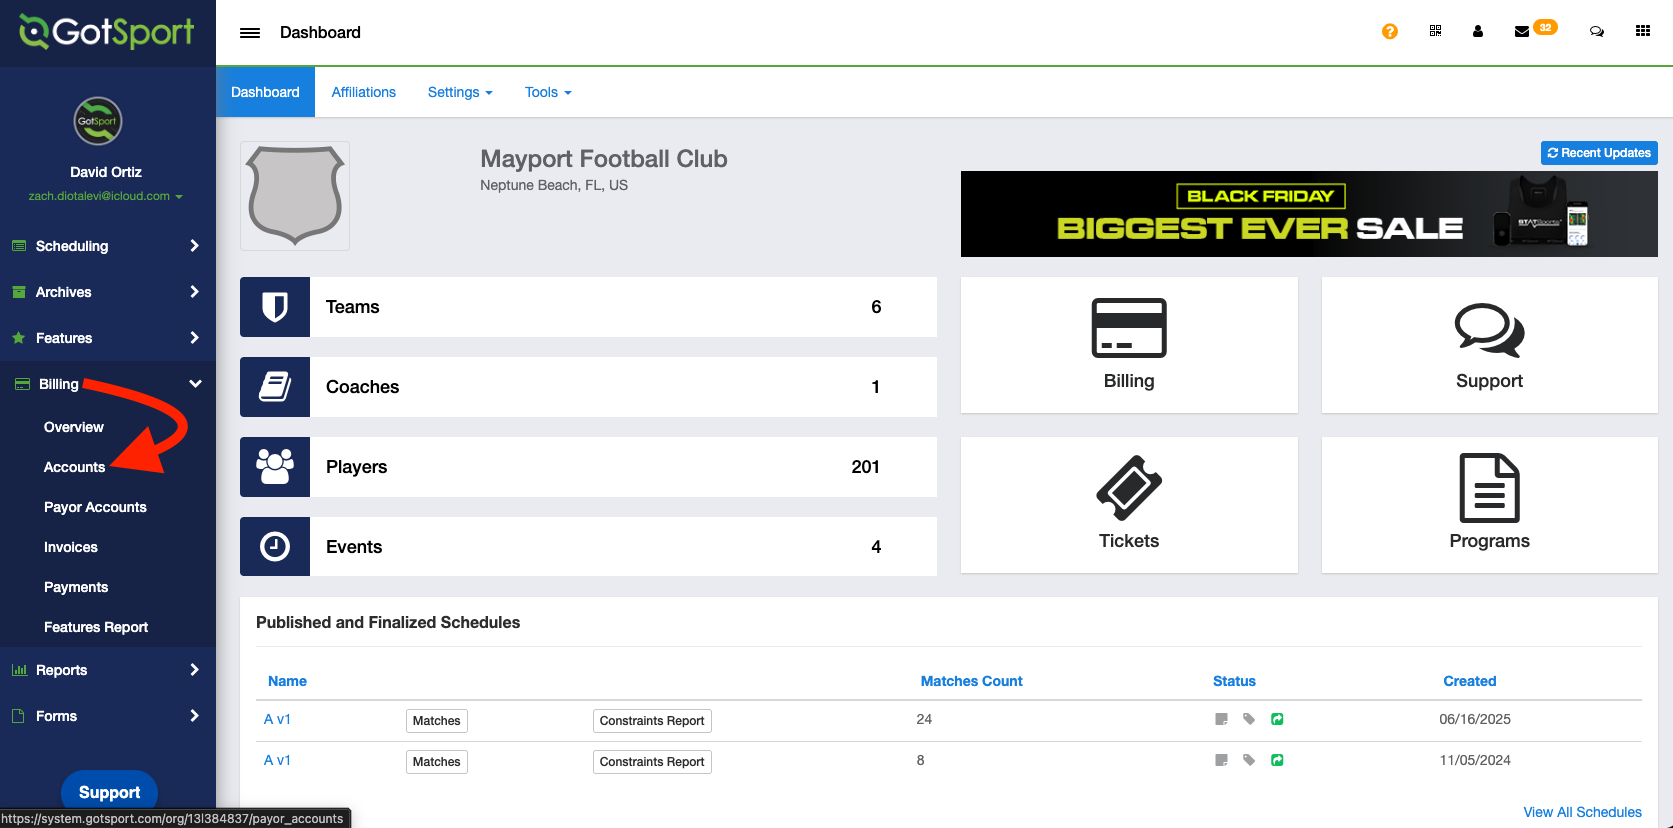Open the View All Schedules link

click(1581, 812)
